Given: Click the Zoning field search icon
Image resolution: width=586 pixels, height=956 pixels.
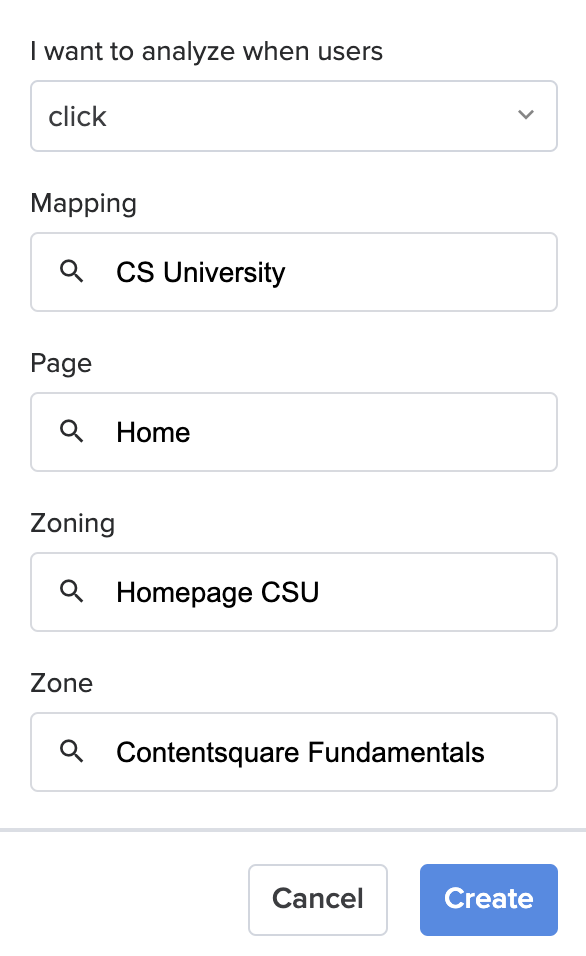Looking at the screenshot, I should click(71, 591).
